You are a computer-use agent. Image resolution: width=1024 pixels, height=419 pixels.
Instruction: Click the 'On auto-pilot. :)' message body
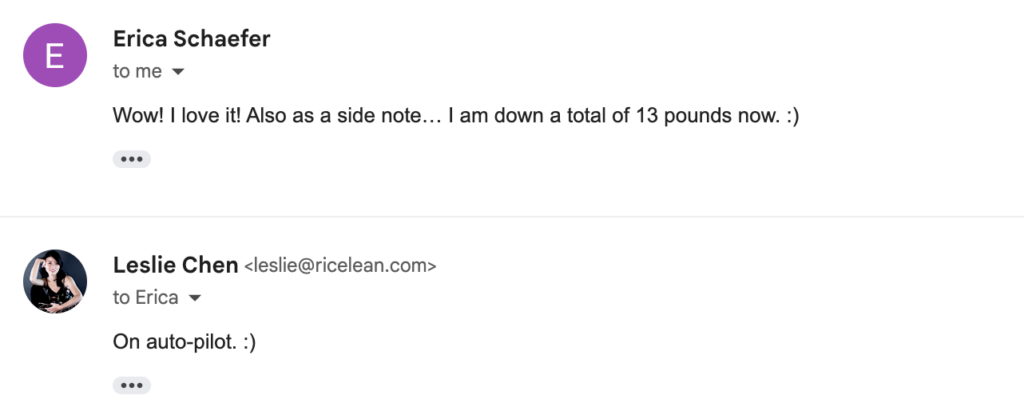pyautogui.click(x=184, y=342)
